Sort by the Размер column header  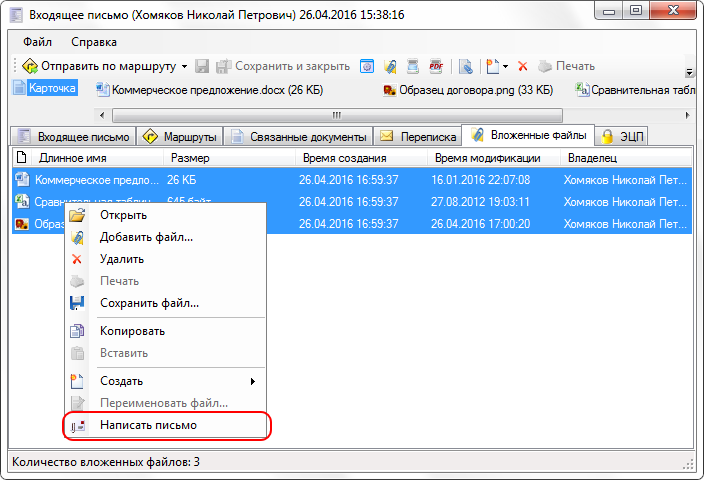(x=229, y=158)
